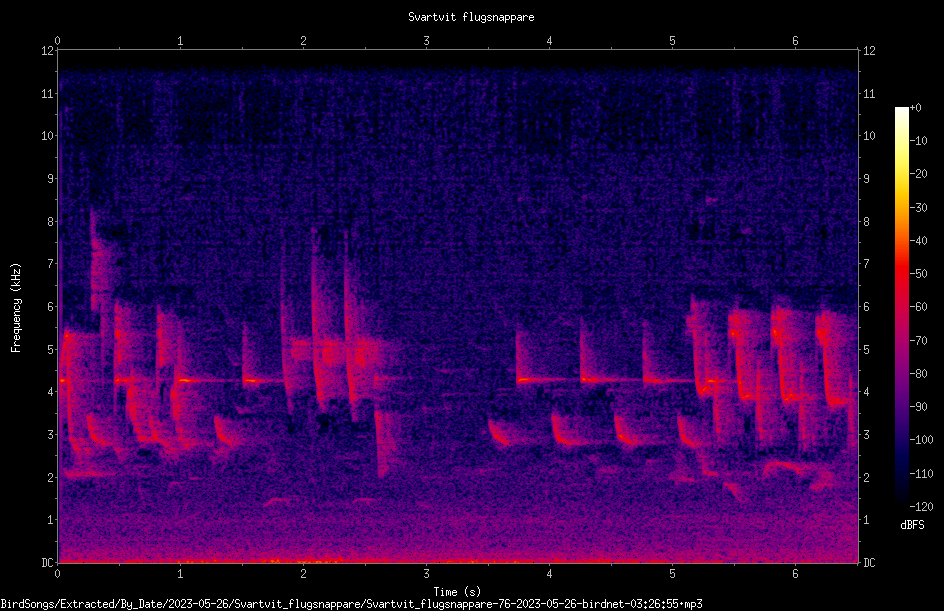The width and height of the screenshot is (944, 611).
Task: Click the 4 second tick on top axis
Action: click(x=549, y=41)
